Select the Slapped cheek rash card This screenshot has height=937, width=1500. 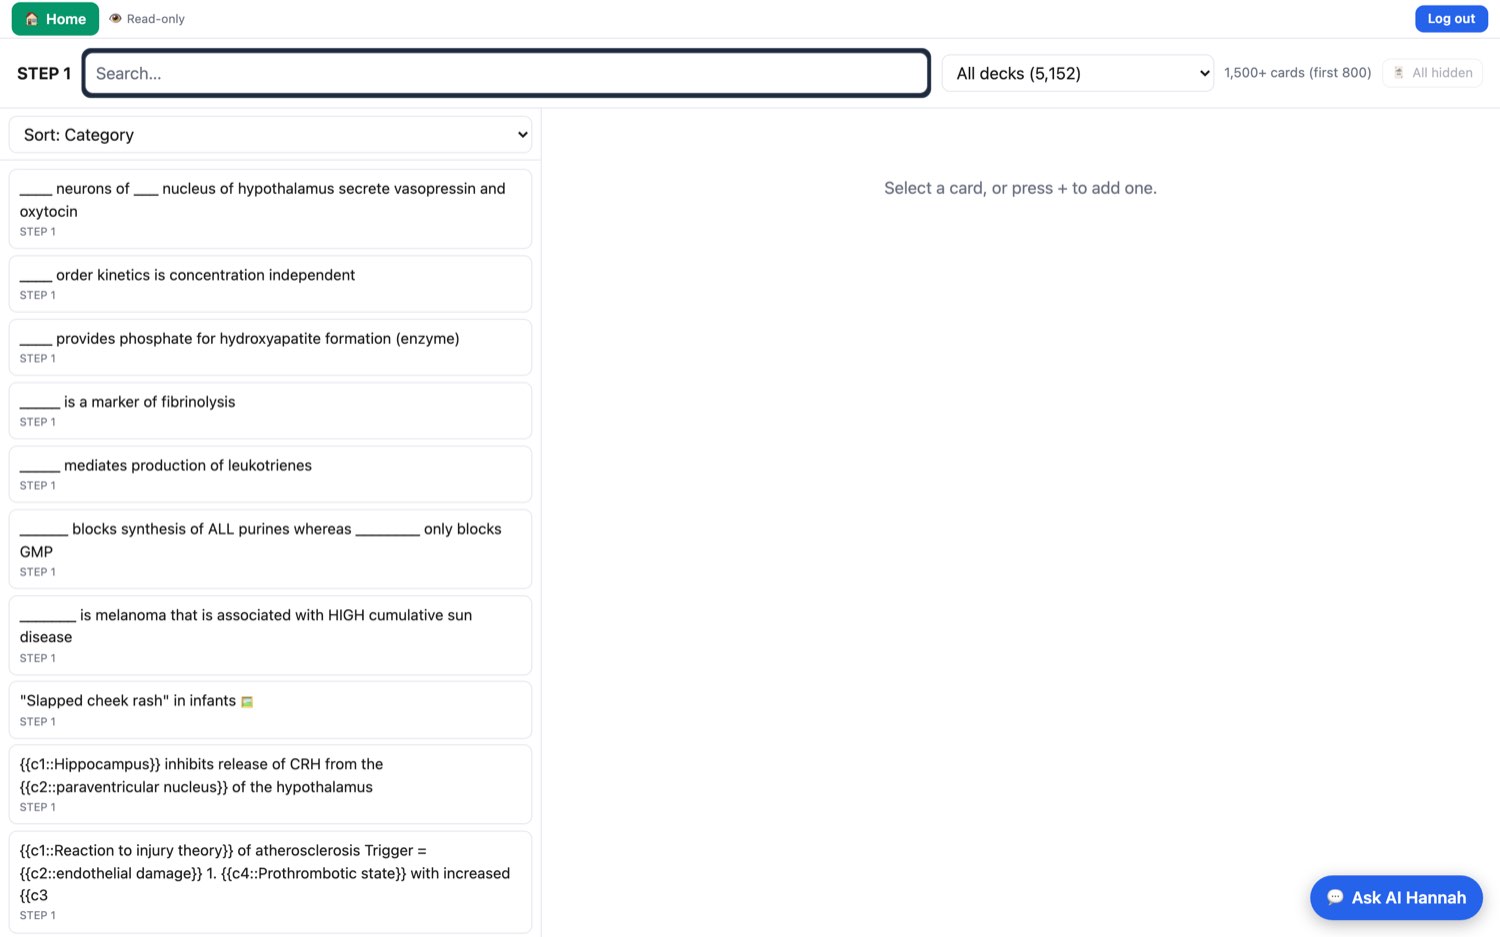point(270,710)
